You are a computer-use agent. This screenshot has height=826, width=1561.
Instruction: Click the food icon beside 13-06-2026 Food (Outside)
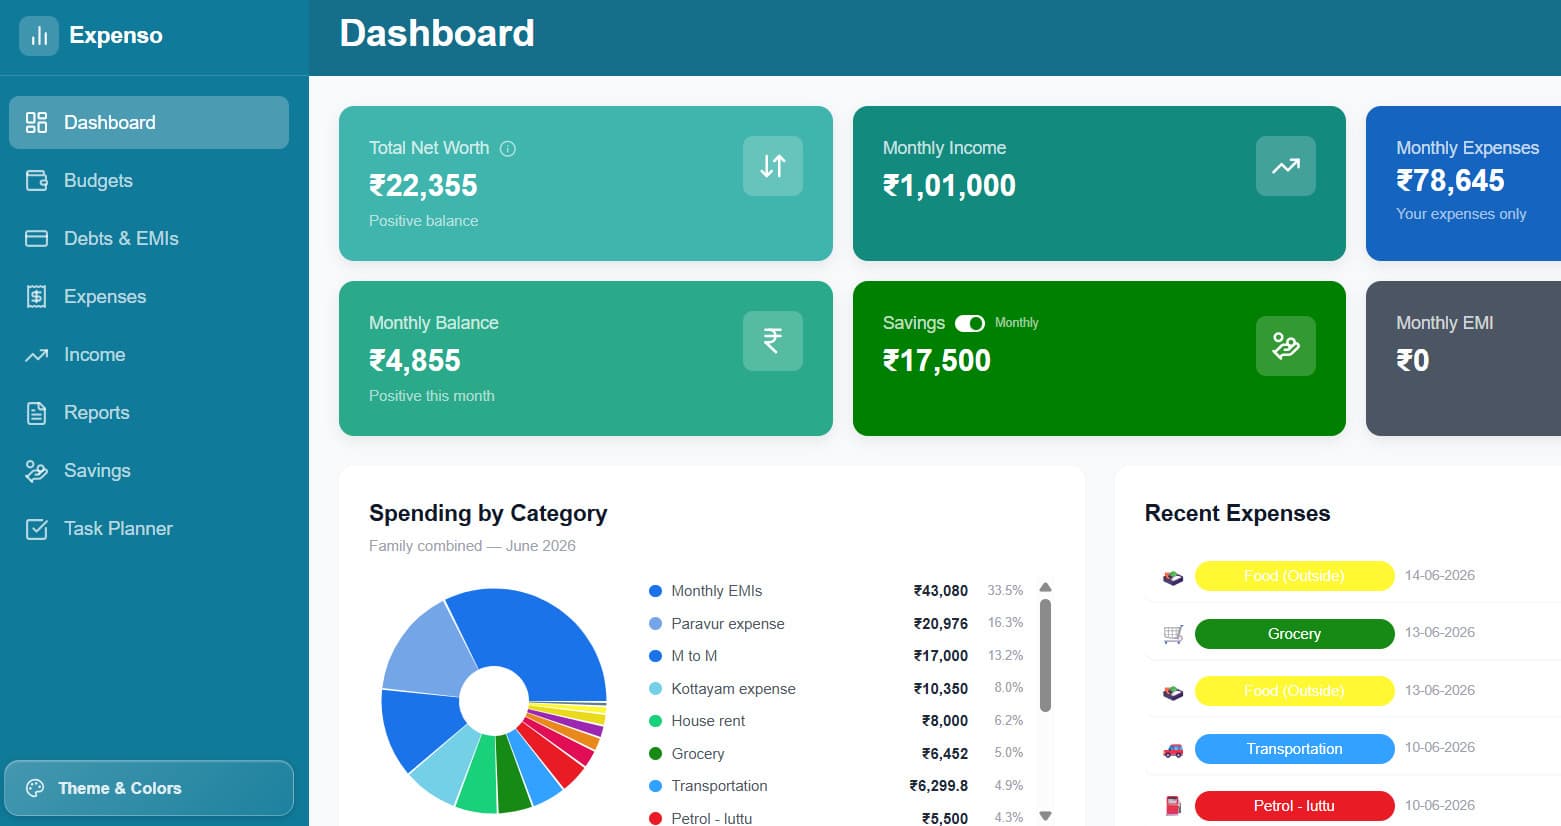point(1173,691)
